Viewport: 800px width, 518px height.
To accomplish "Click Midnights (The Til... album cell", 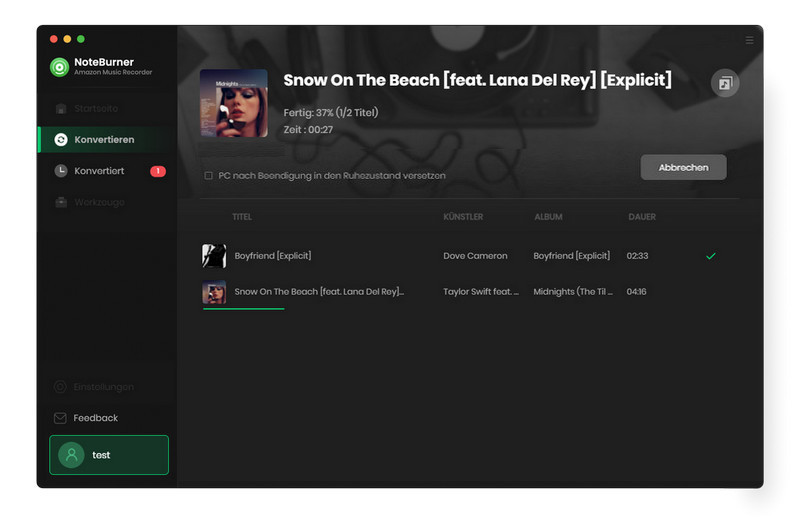I will click(x=572, y=292).
